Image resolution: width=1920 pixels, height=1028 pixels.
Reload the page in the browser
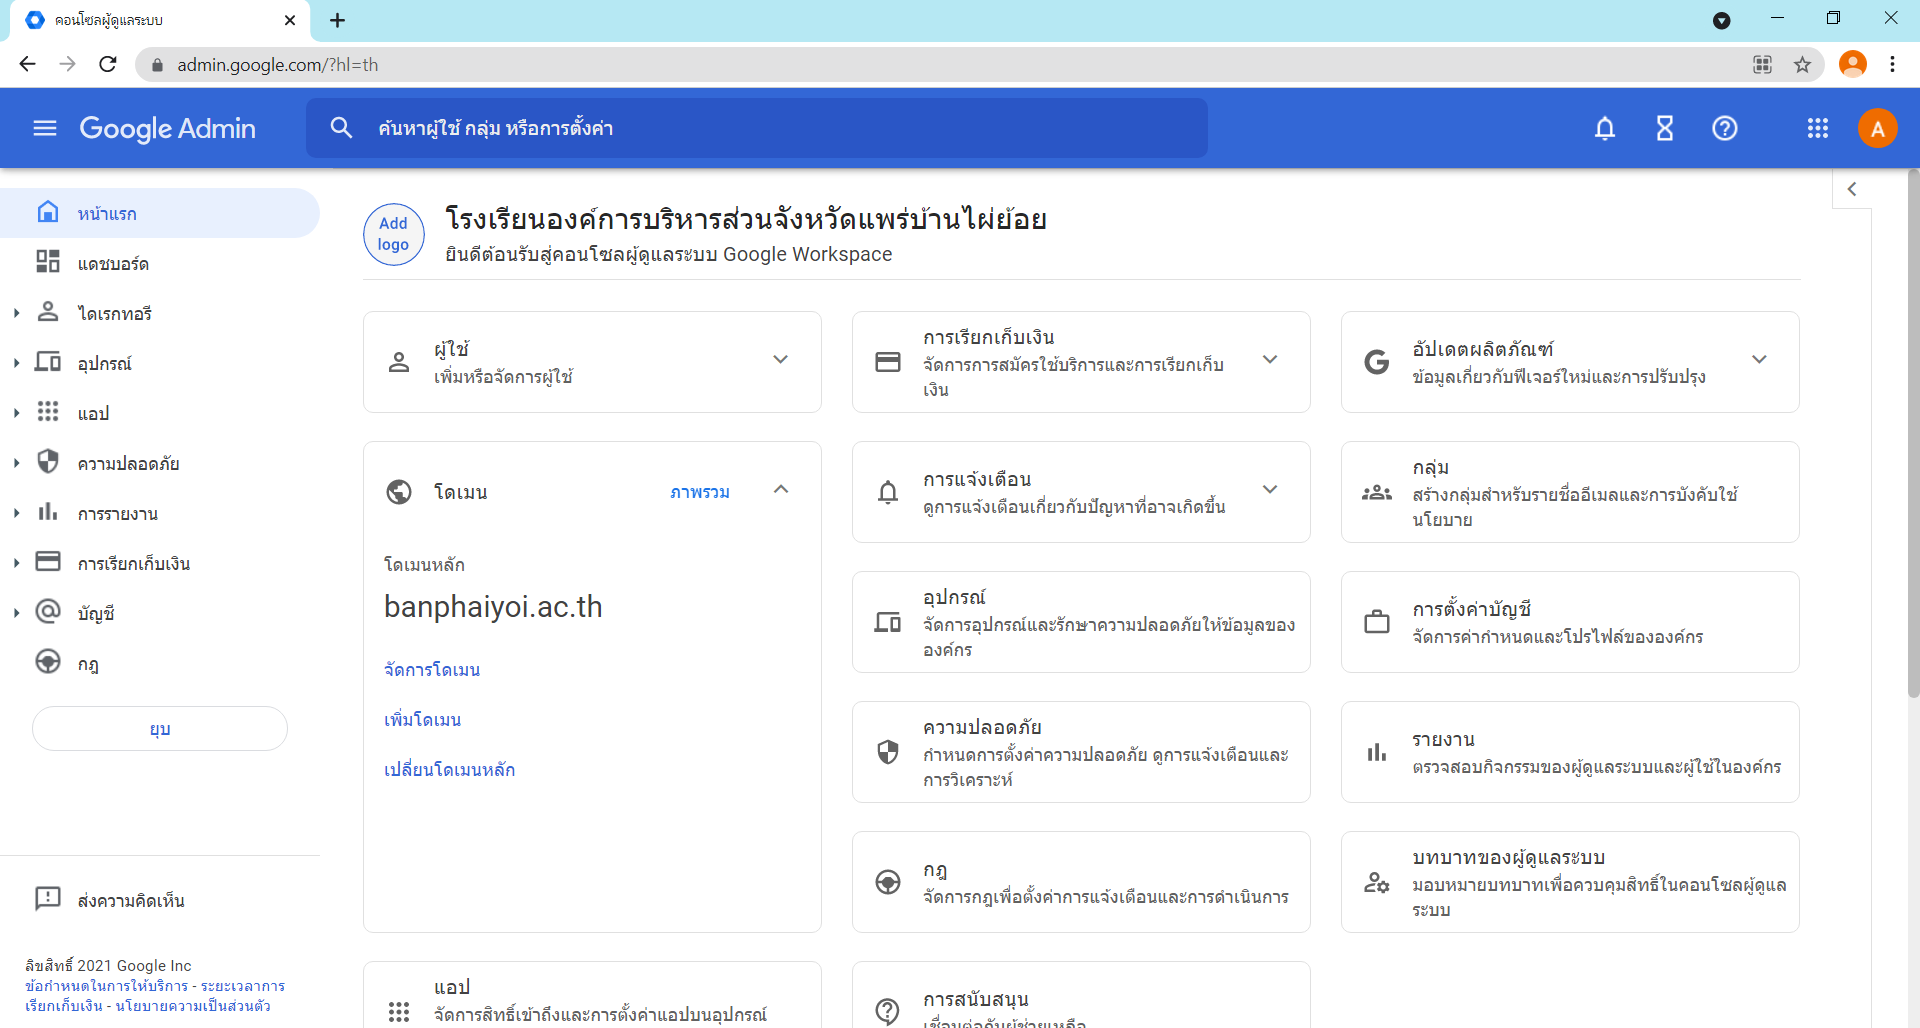coord(108,64)
